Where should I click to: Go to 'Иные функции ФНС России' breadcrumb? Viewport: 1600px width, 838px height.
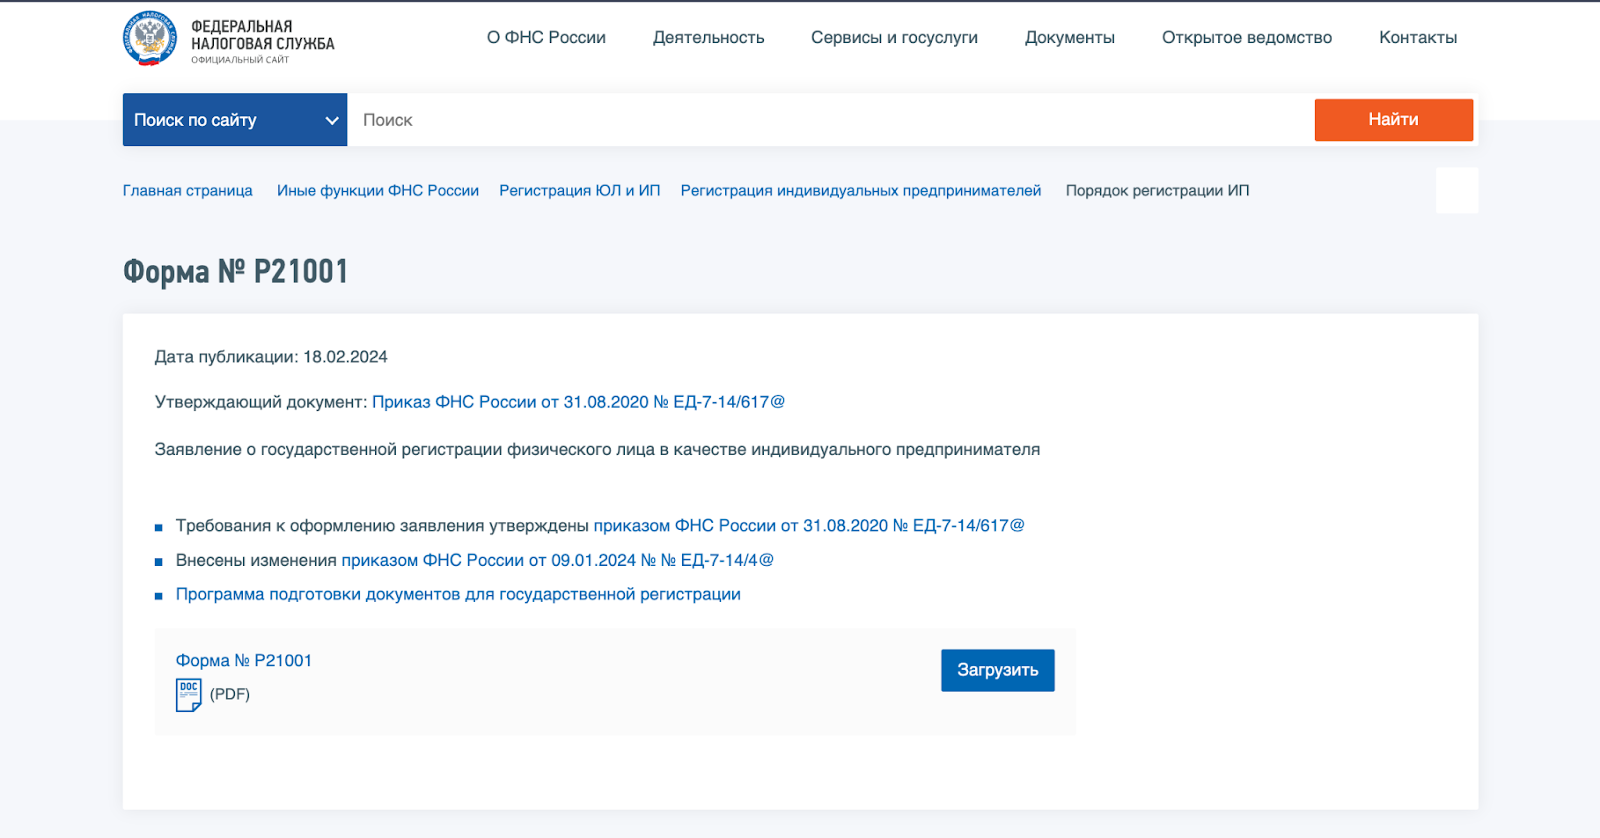click(x=378, y=191)
